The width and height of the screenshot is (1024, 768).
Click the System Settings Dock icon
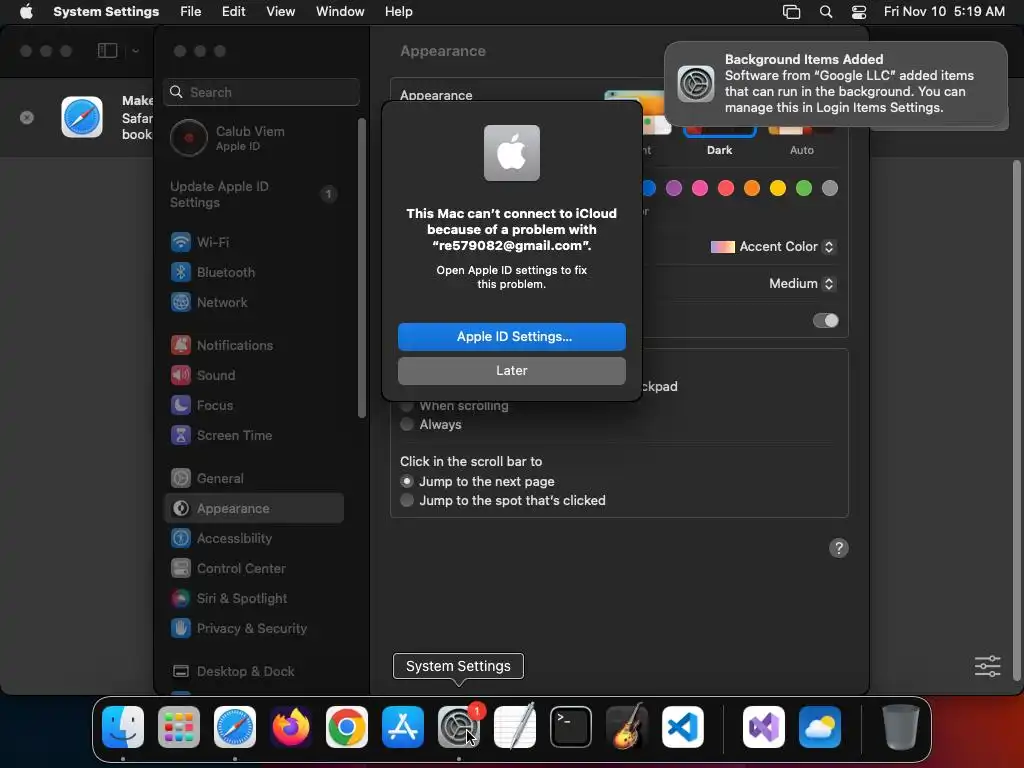coord(458,727)
